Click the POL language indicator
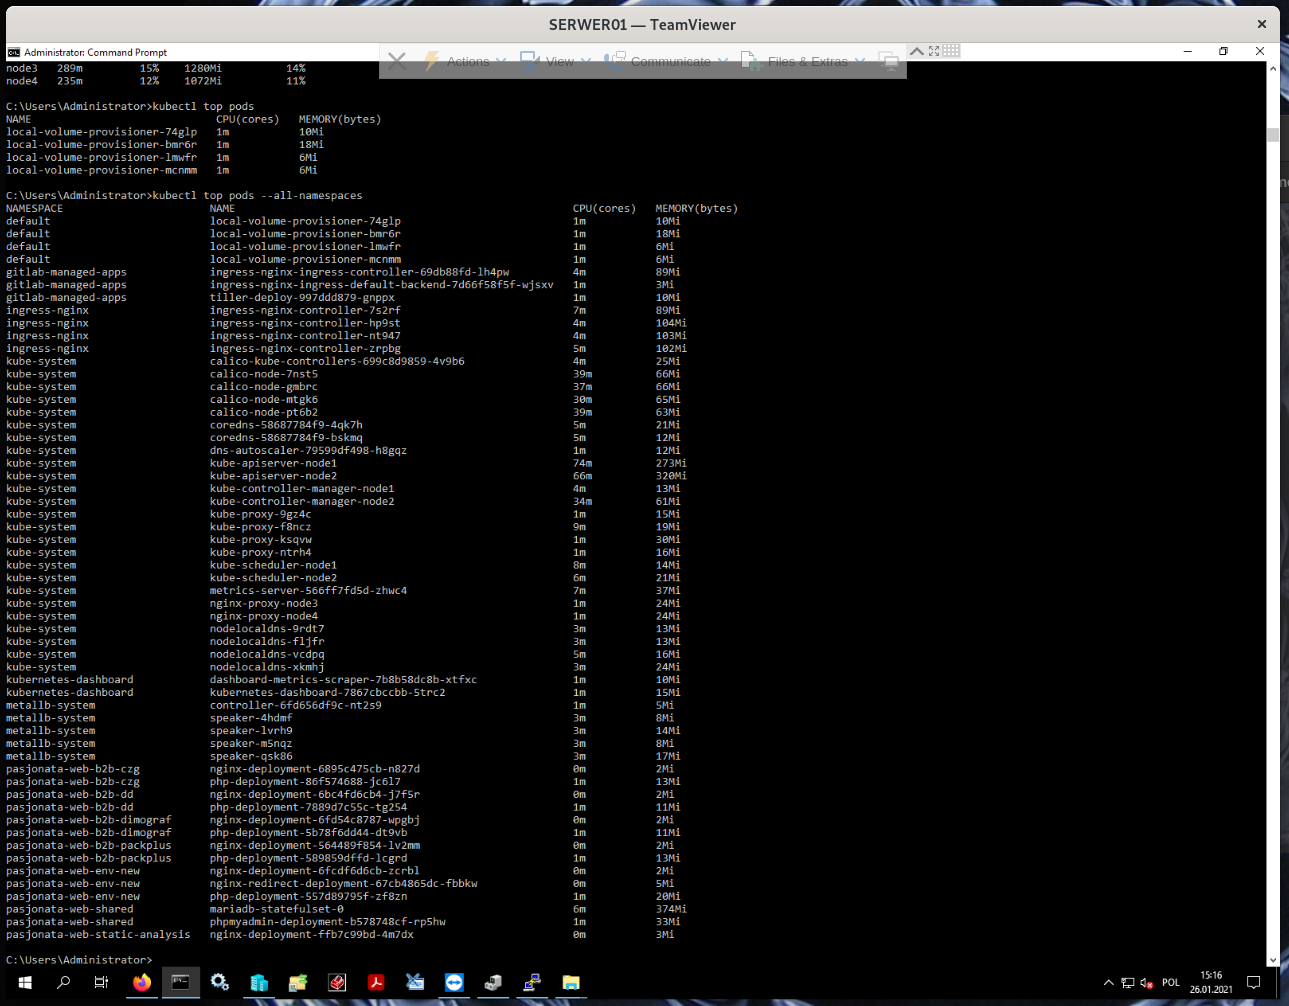This screenshot has width=1289, height=1006. [1171, 983]
